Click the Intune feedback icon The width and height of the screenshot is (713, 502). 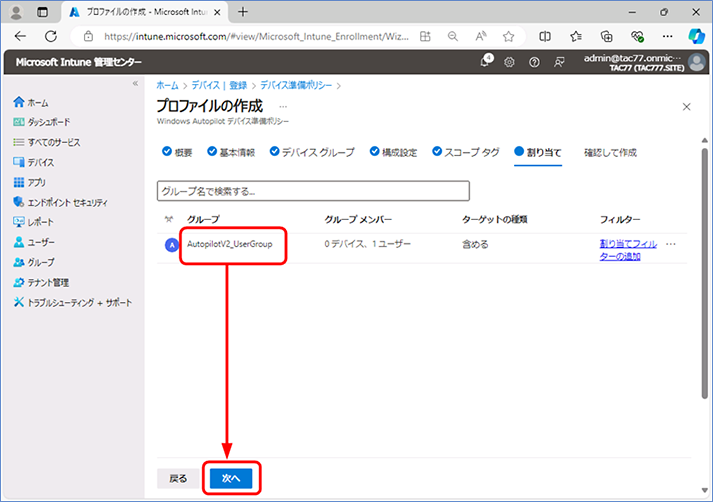[x=559, y=62]
